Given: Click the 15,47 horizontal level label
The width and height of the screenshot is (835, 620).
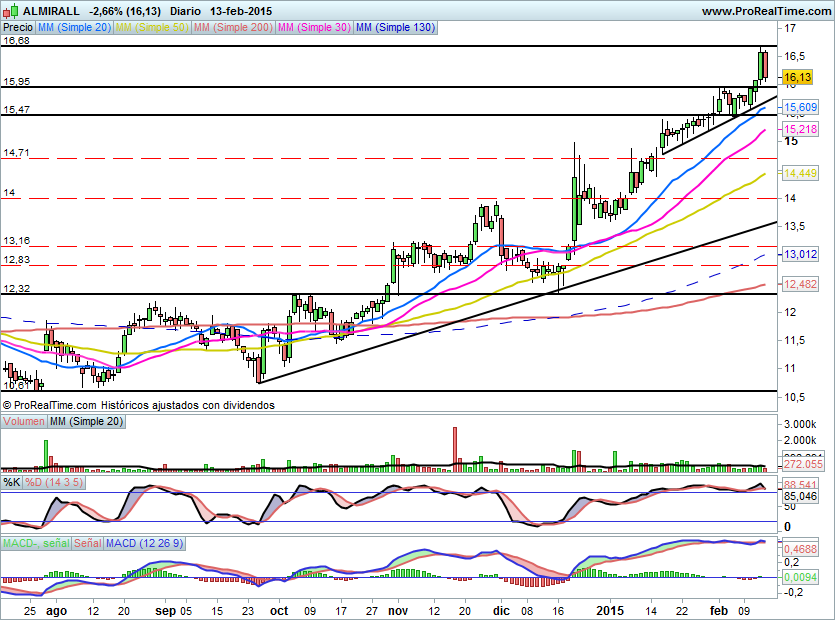Looking at the screenshot, I should click(x=17, y=110).
